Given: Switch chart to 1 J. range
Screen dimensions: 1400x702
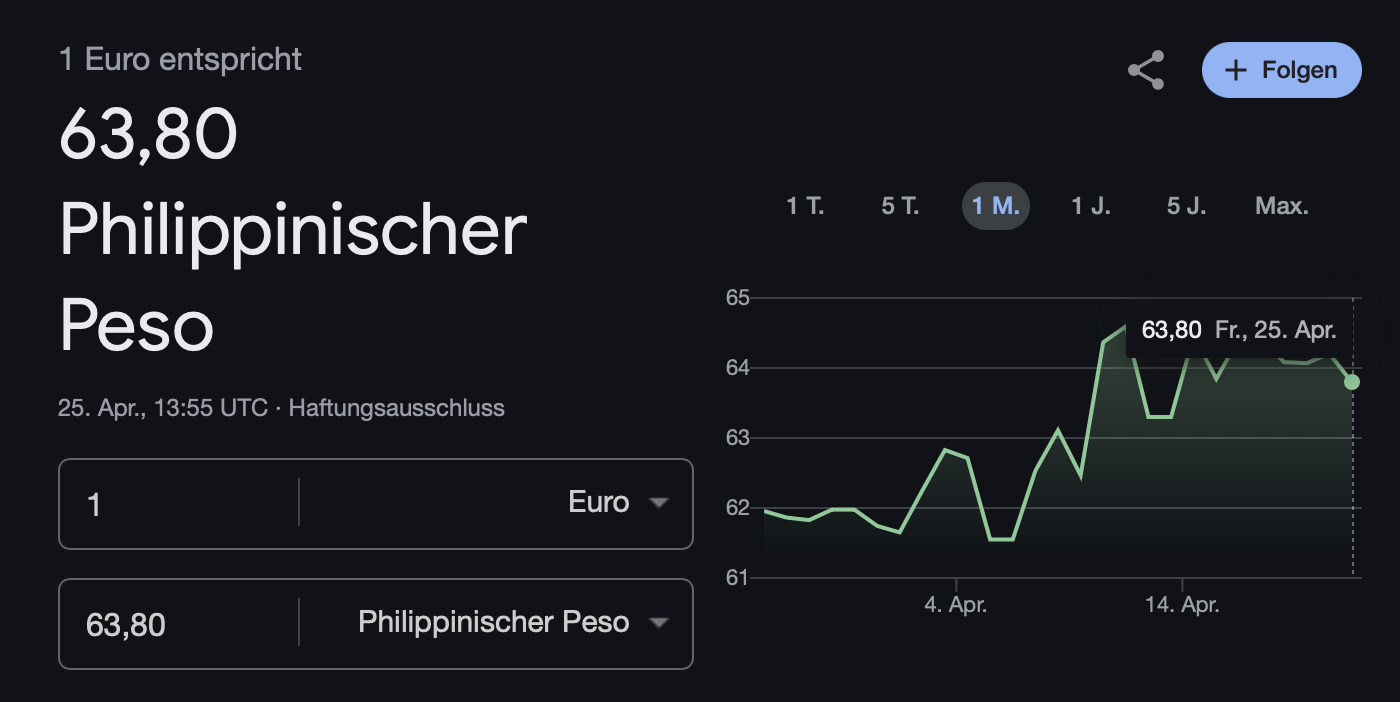Looking at the screenshot, I should tap(1091, 206).
